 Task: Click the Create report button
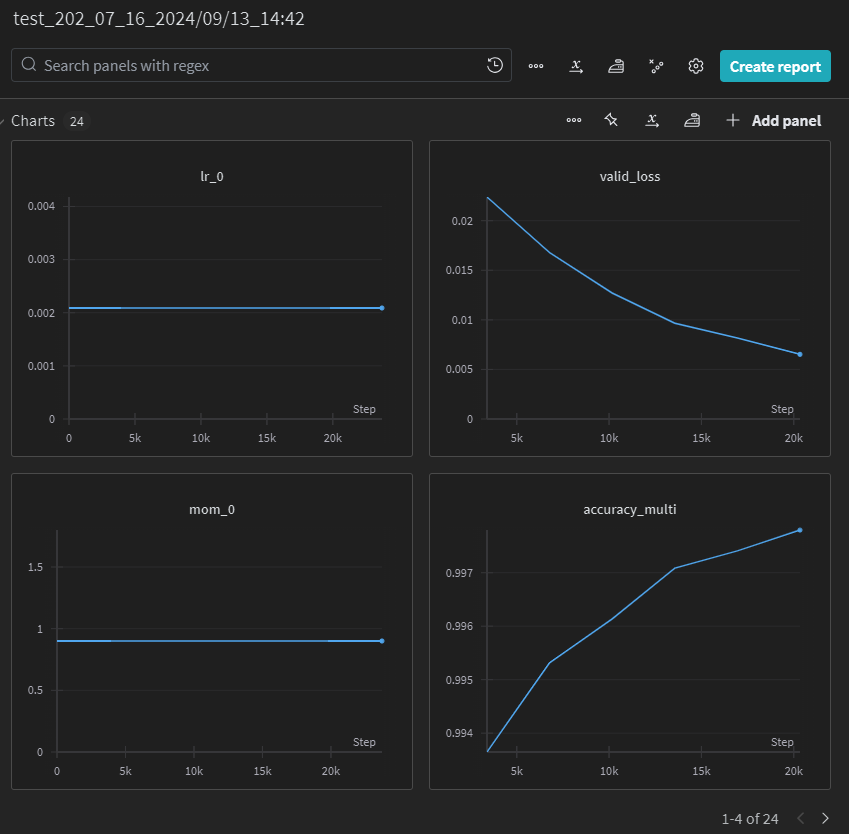775,66
